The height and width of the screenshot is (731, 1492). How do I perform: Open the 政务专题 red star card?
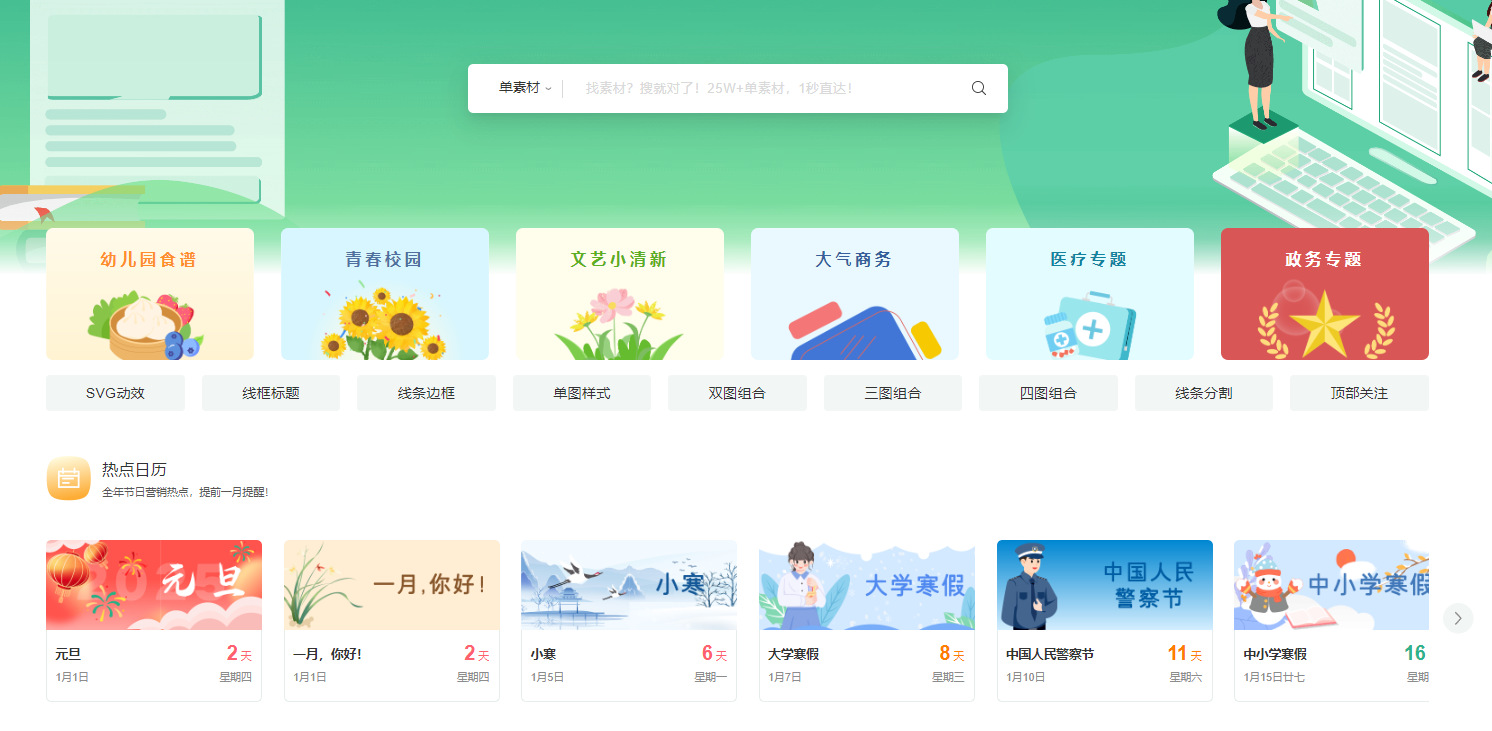(x=1325, y=294)
